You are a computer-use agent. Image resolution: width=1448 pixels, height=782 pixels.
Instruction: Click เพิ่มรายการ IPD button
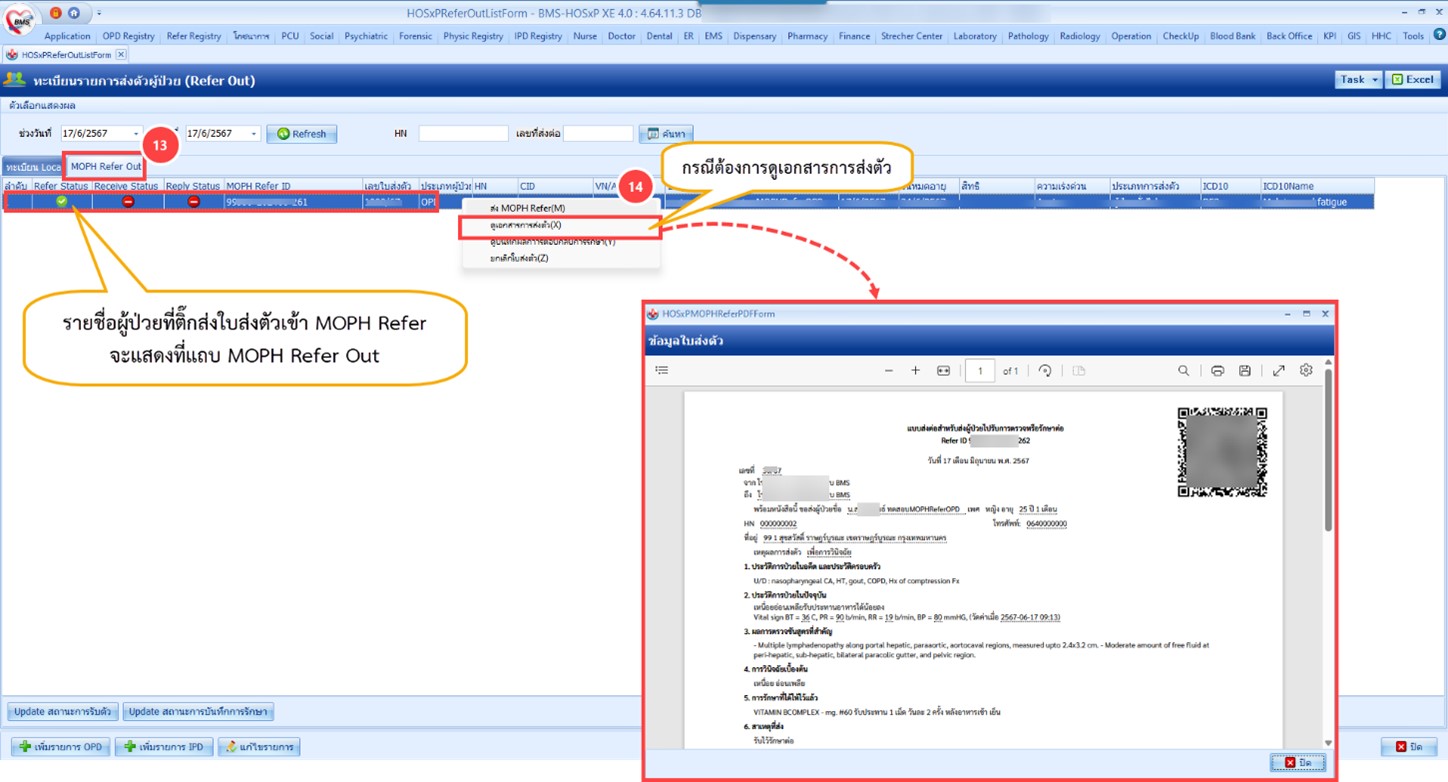point(164,747)
